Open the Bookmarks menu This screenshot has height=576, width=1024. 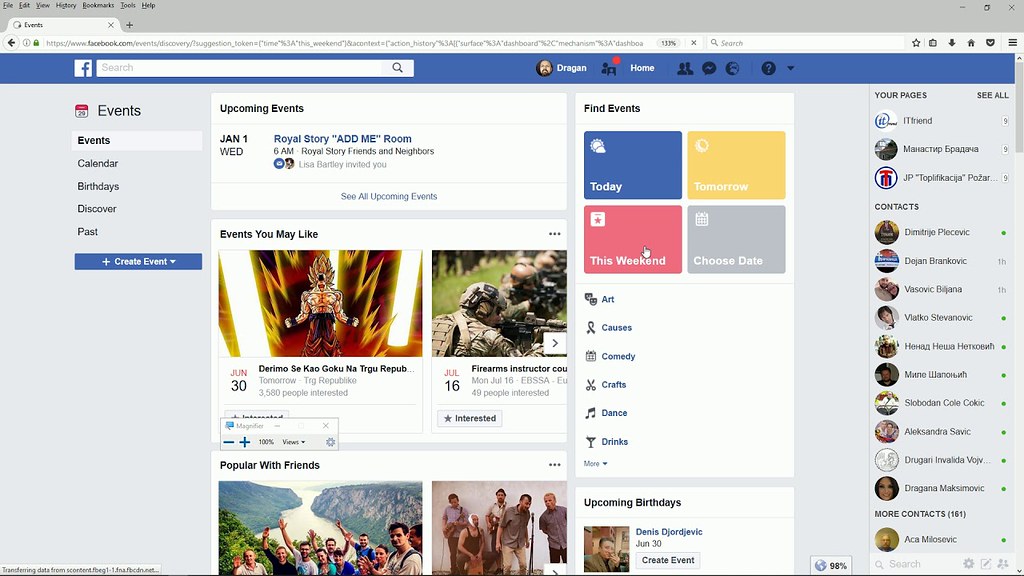pyautogui.click(x=97, y=5)
